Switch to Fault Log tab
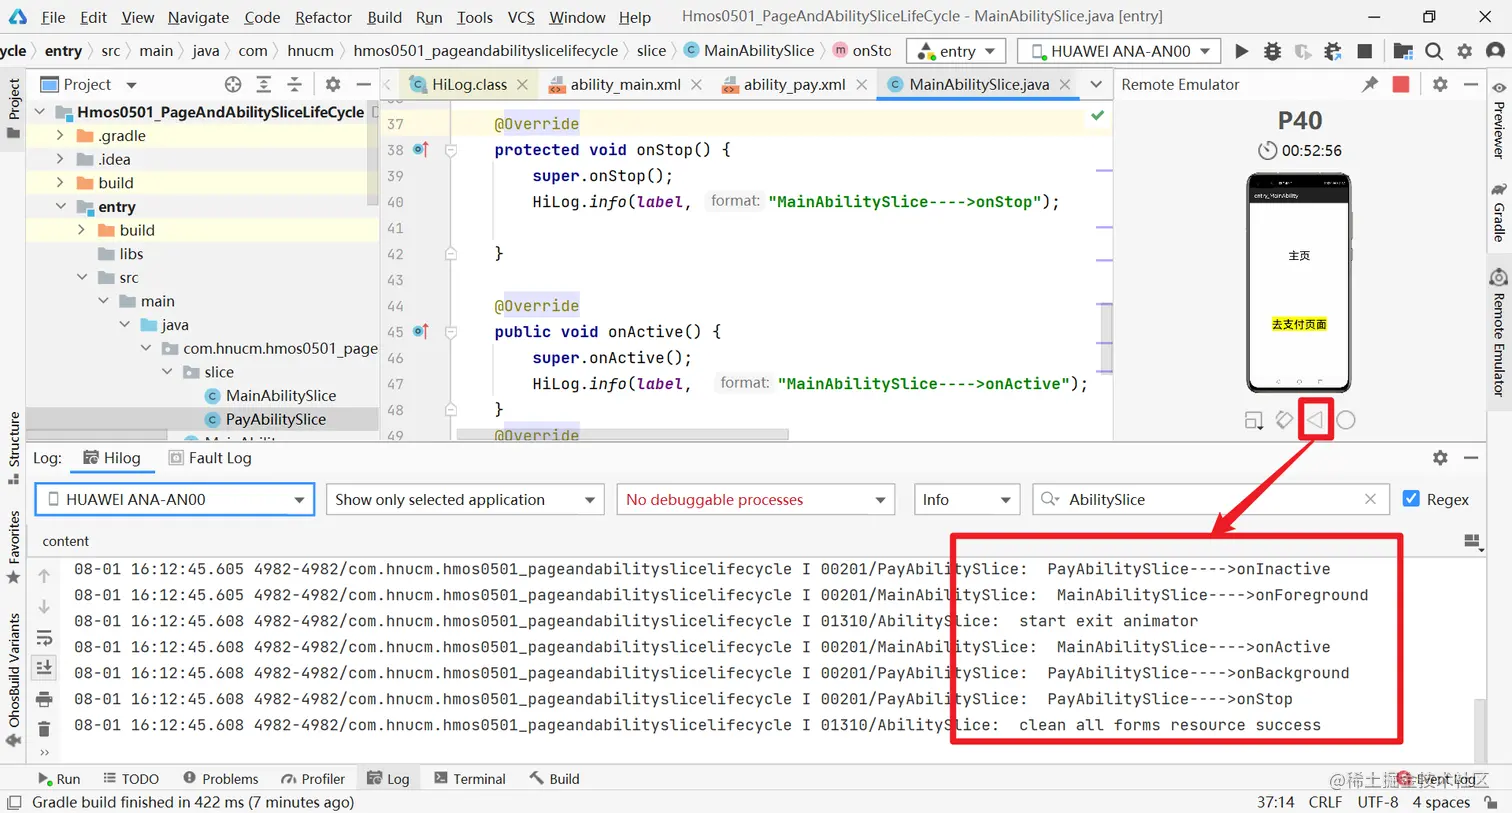 click(210, 457)
